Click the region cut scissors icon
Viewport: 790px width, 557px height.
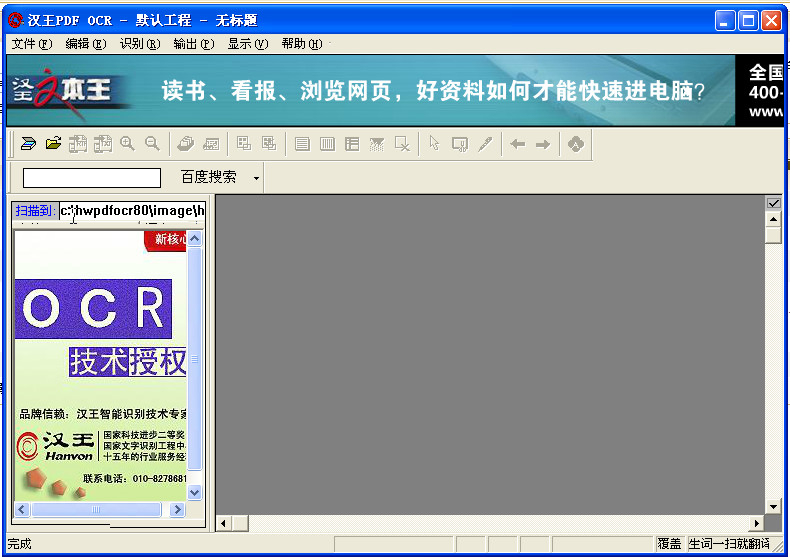(x=459, y=144)
